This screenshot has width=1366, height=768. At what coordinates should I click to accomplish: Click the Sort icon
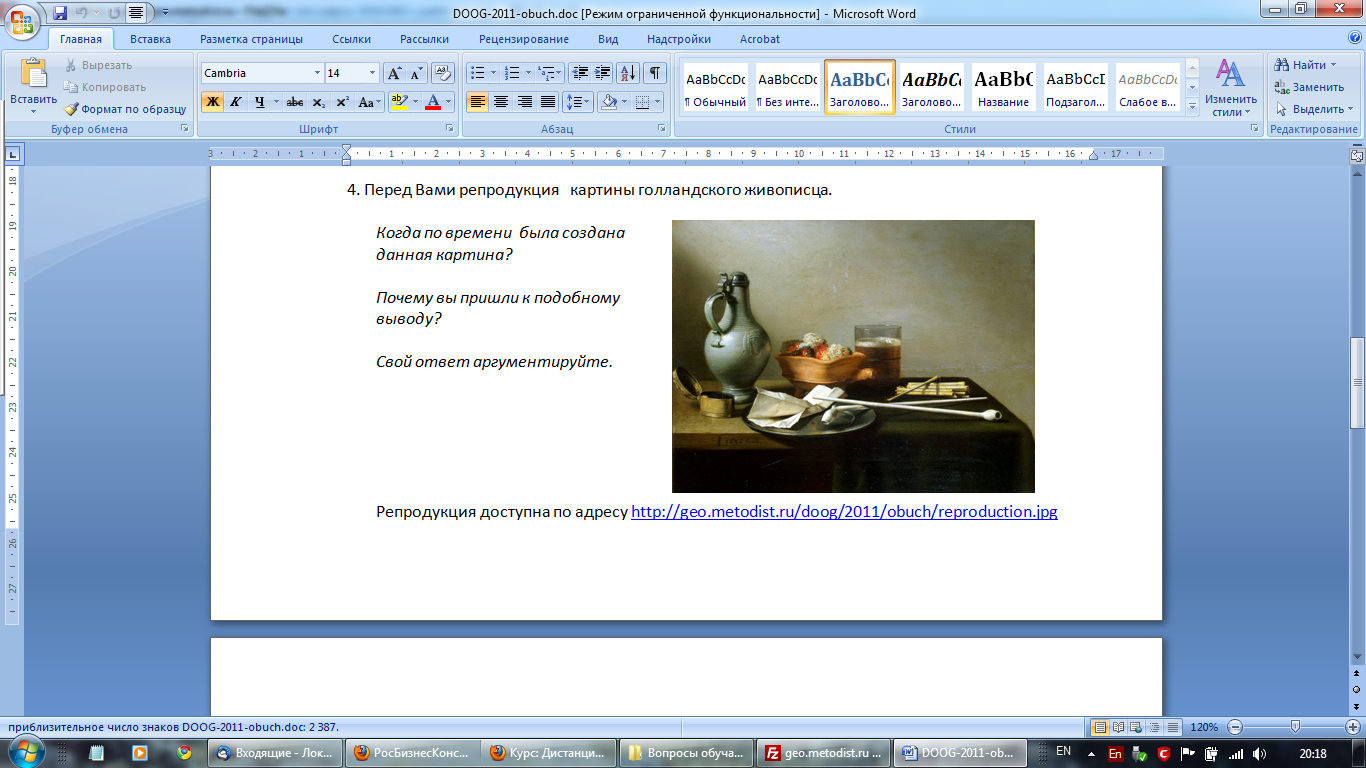pyautogui.click(x=629, y=73)
